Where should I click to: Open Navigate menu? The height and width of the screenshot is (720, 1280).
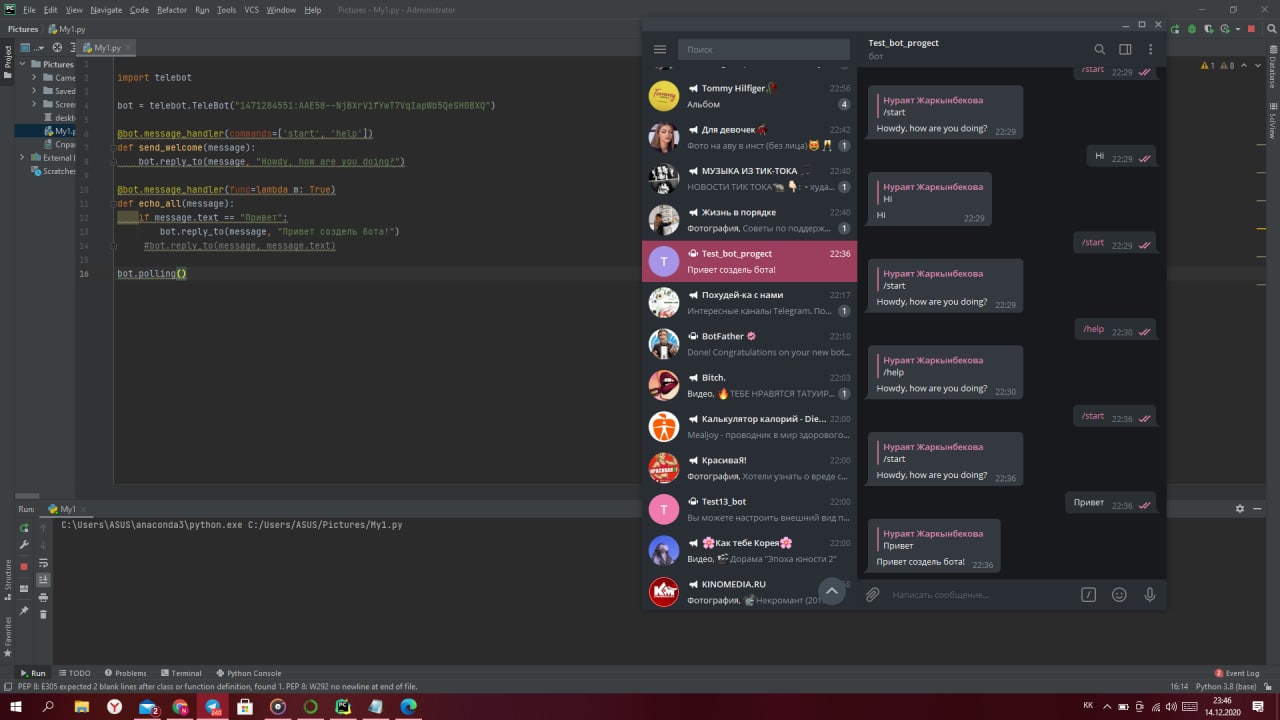click(x=106, y=10)
